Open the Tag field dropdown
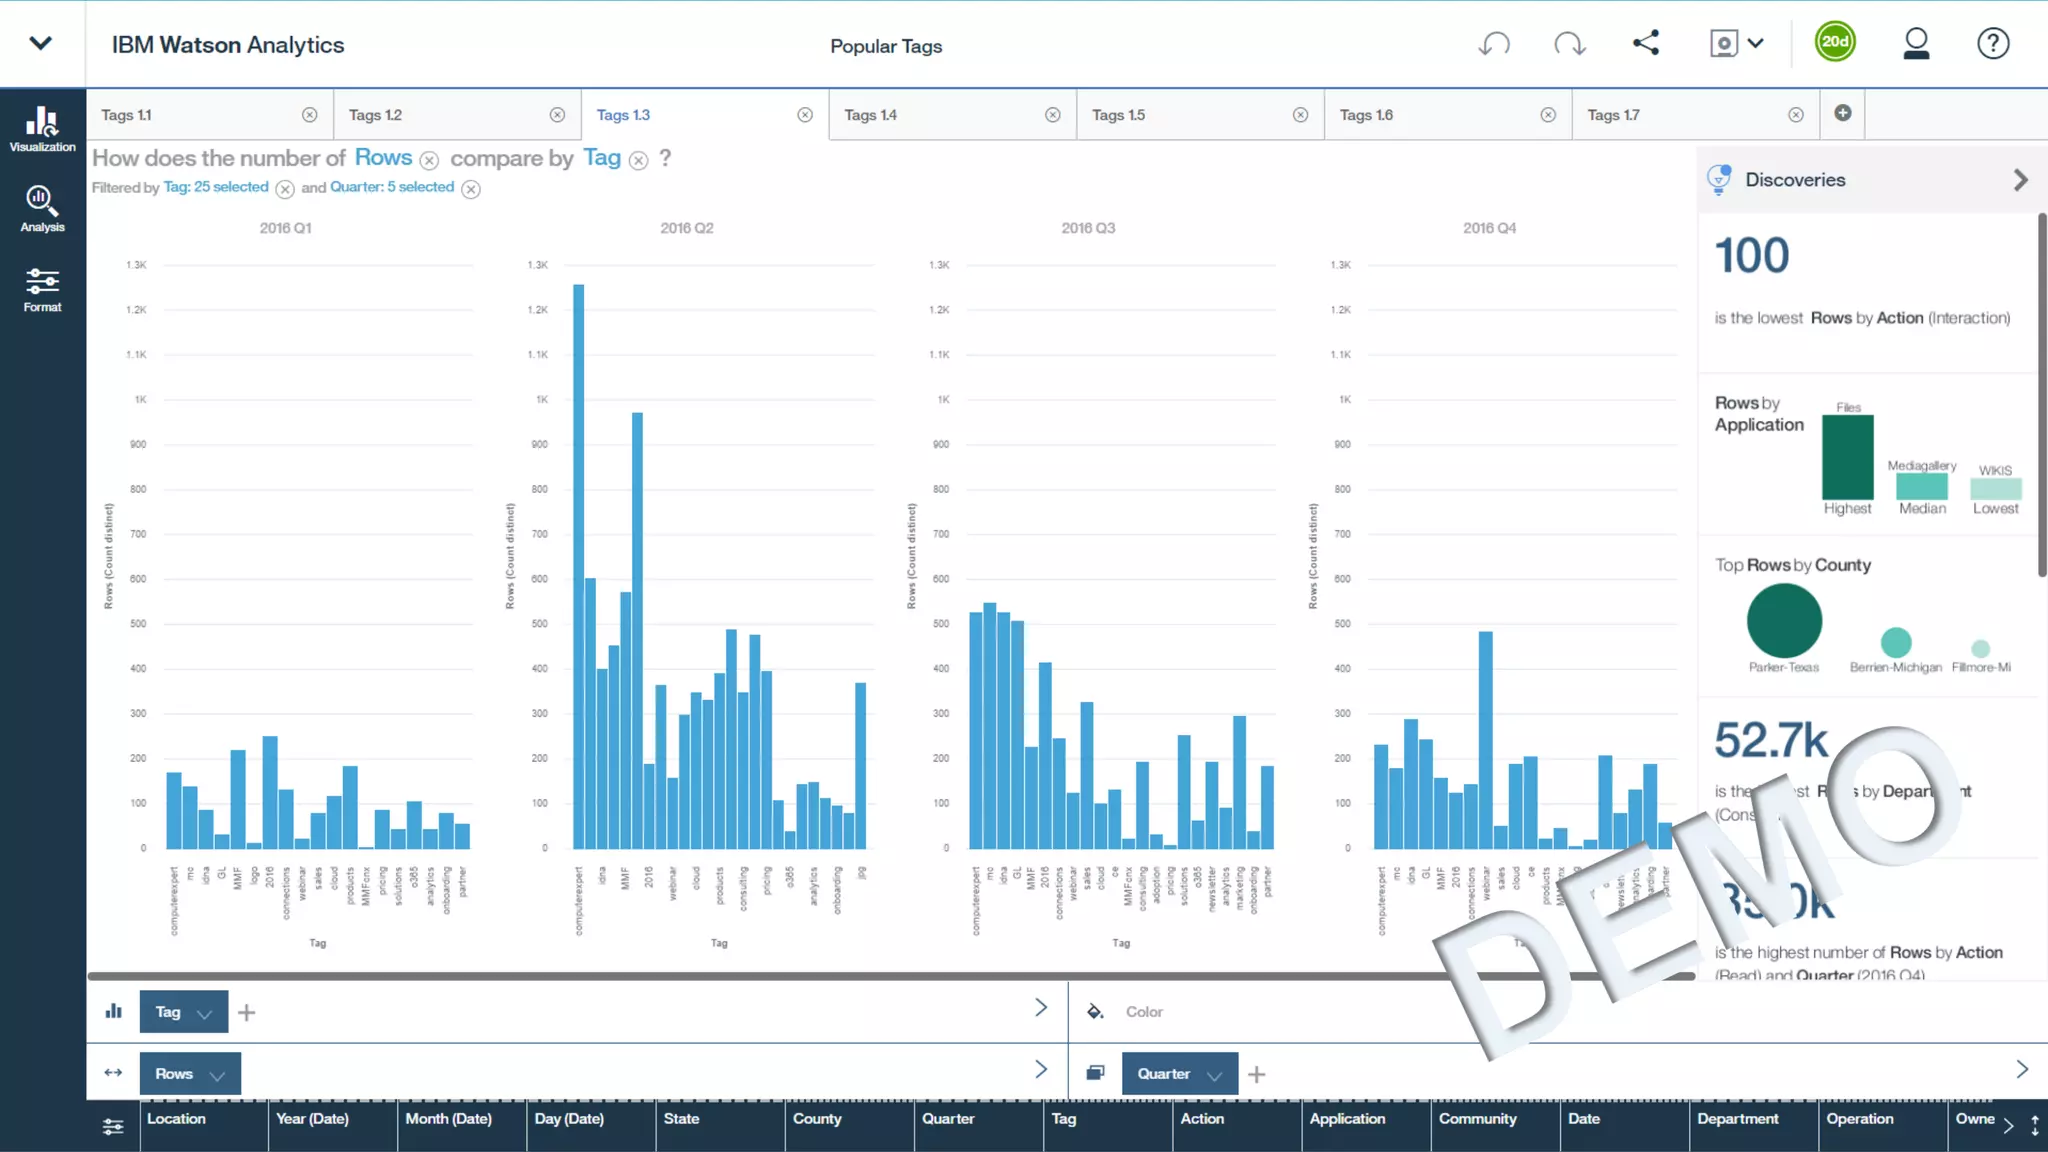 (204, 1013)
